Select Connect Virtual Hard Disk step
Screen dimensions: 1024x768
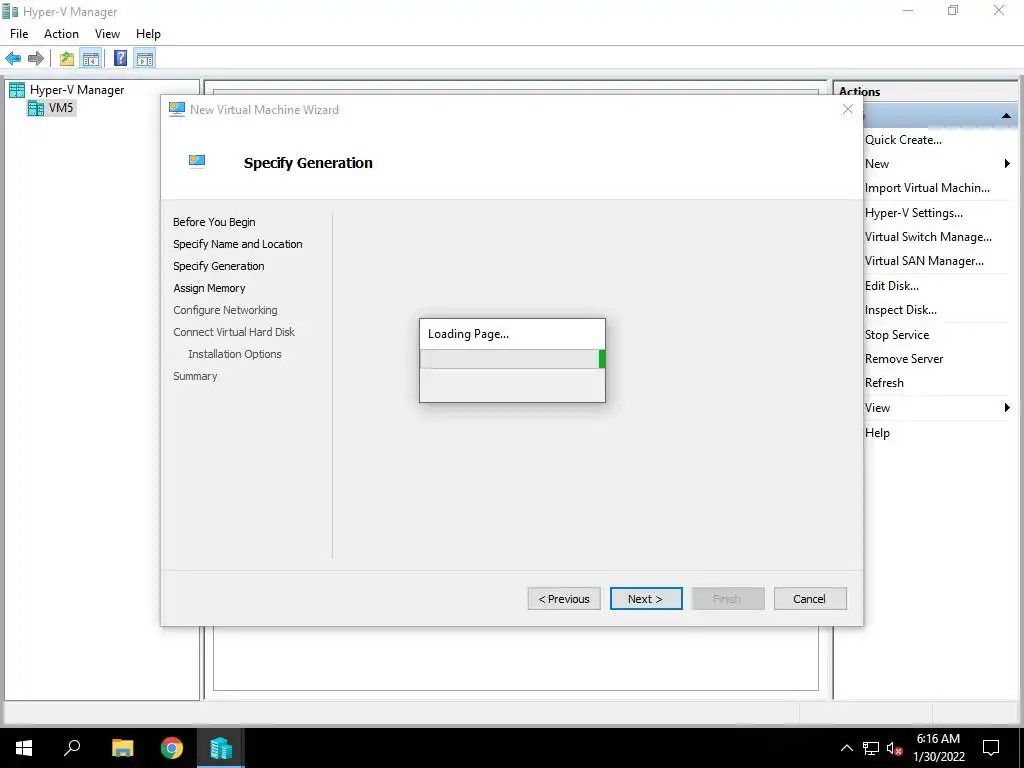[x=234, y=332]
